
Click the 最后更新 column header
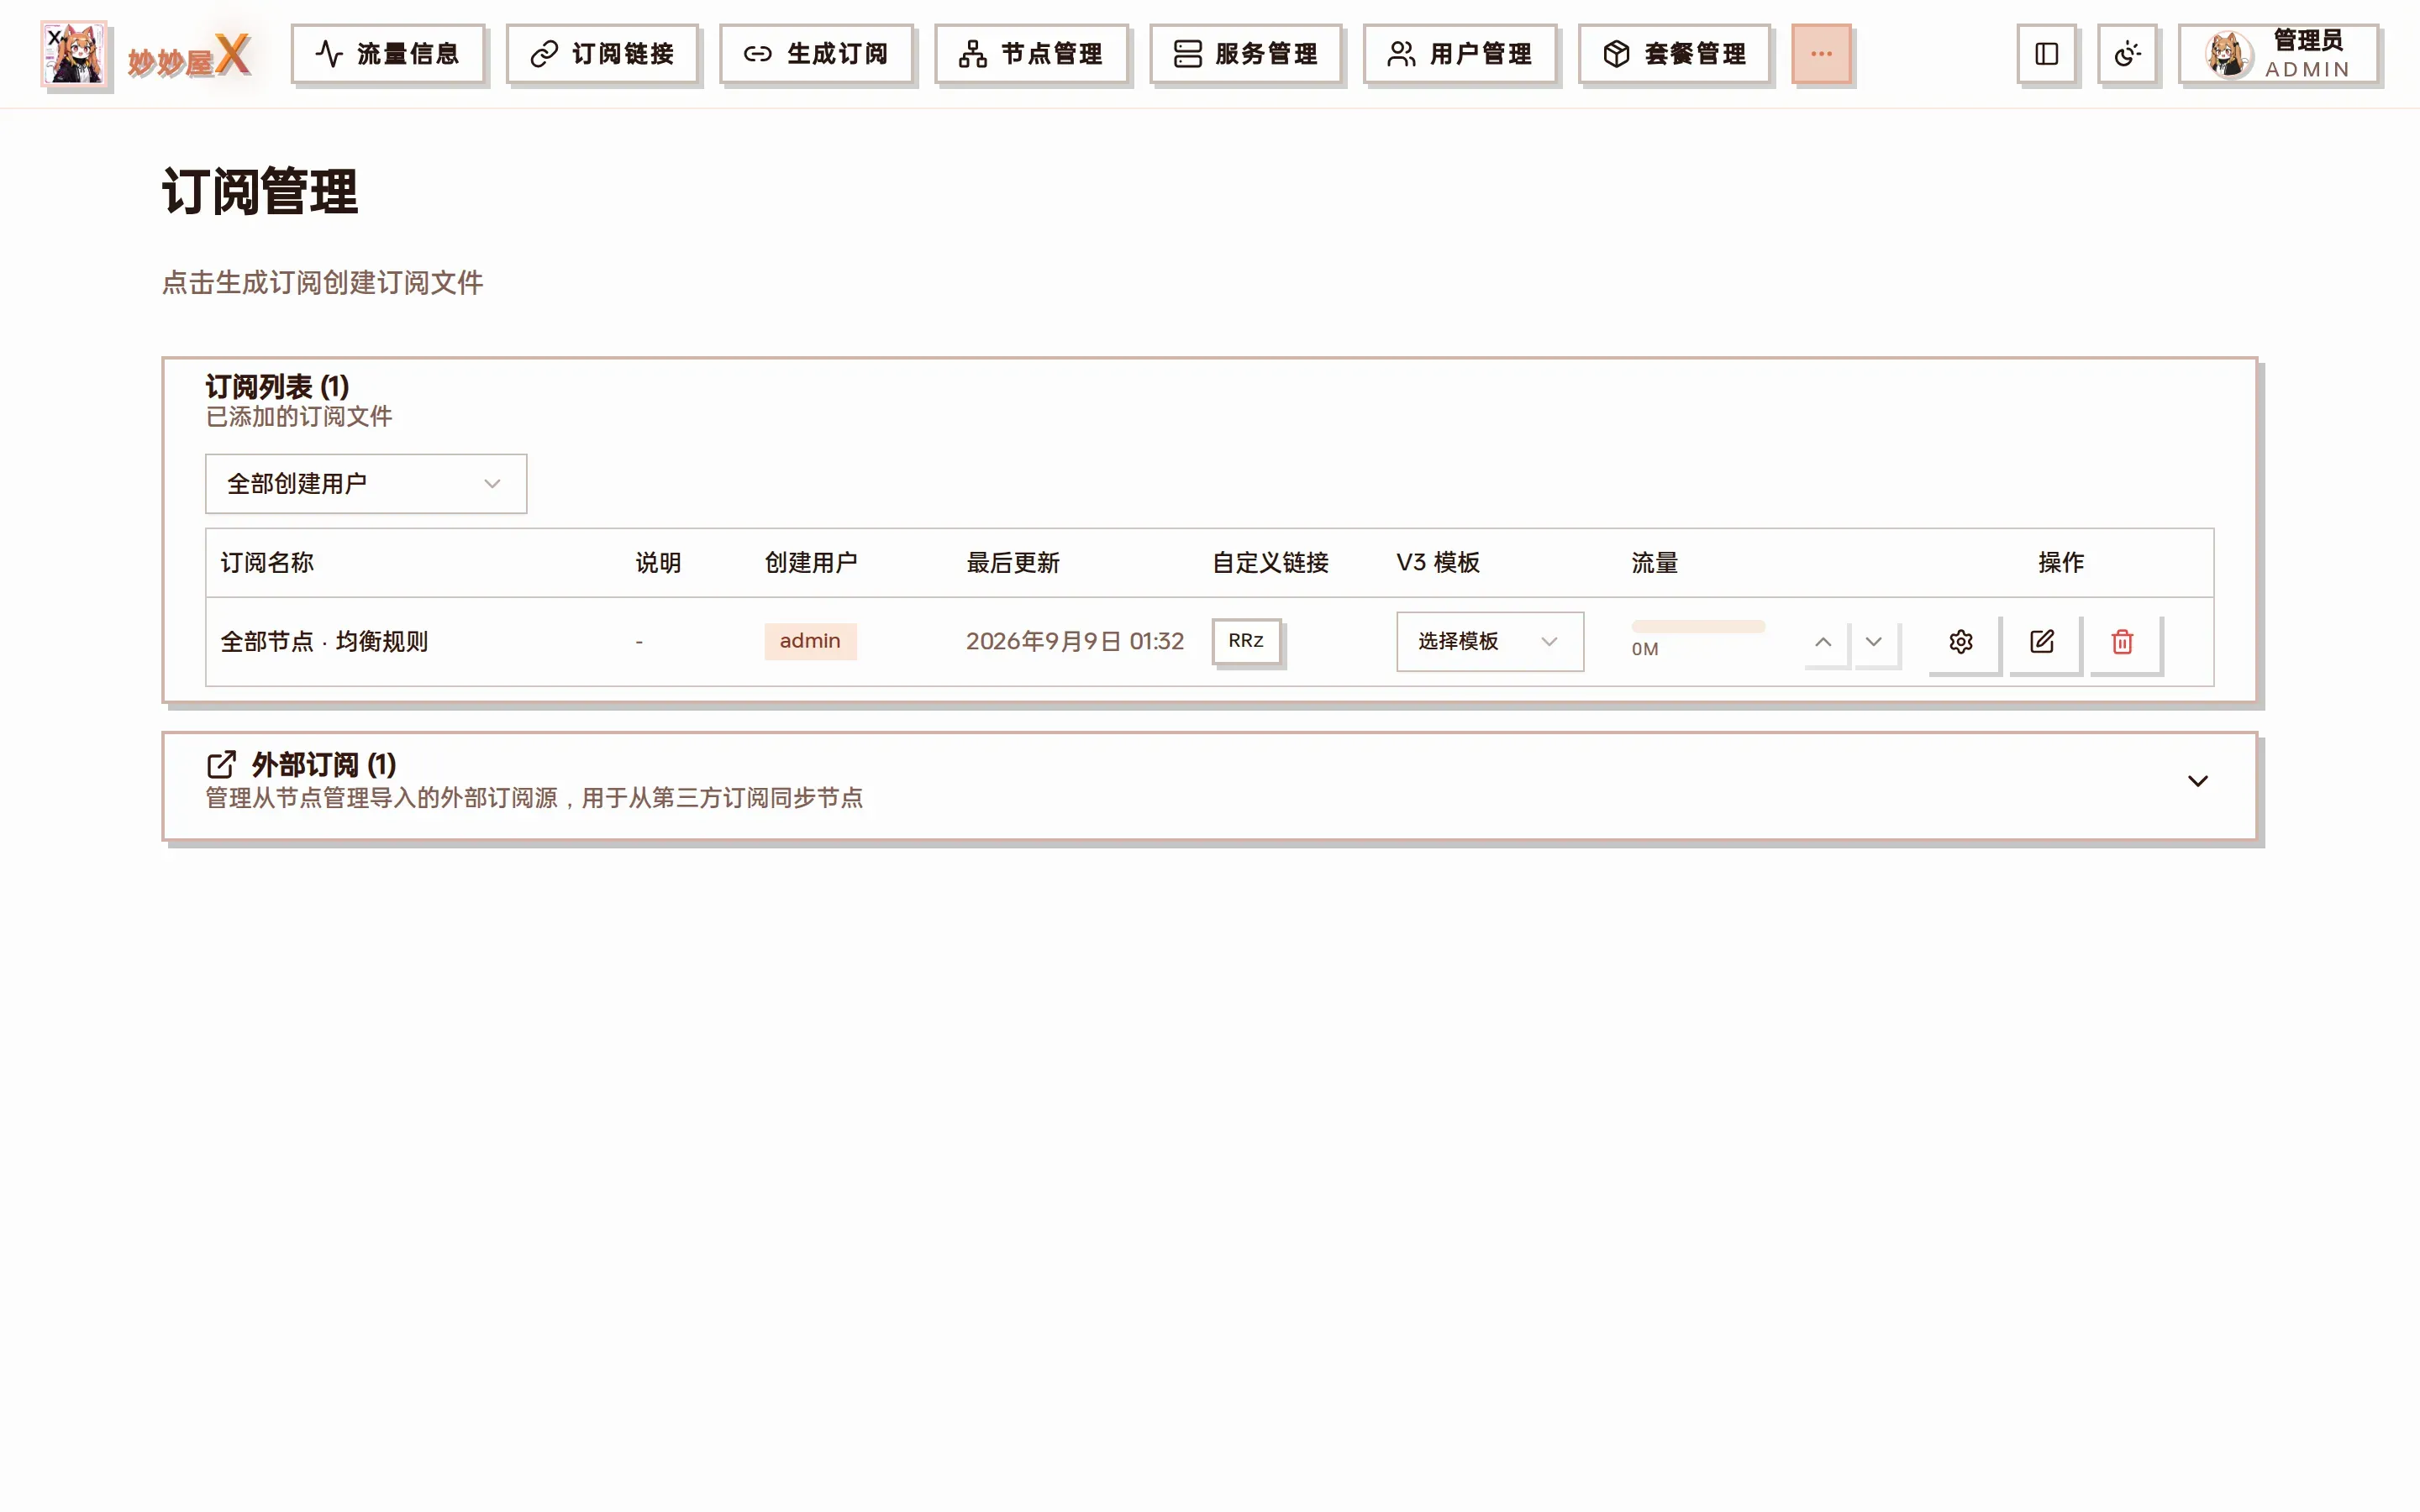click(x=1012, y=563)
